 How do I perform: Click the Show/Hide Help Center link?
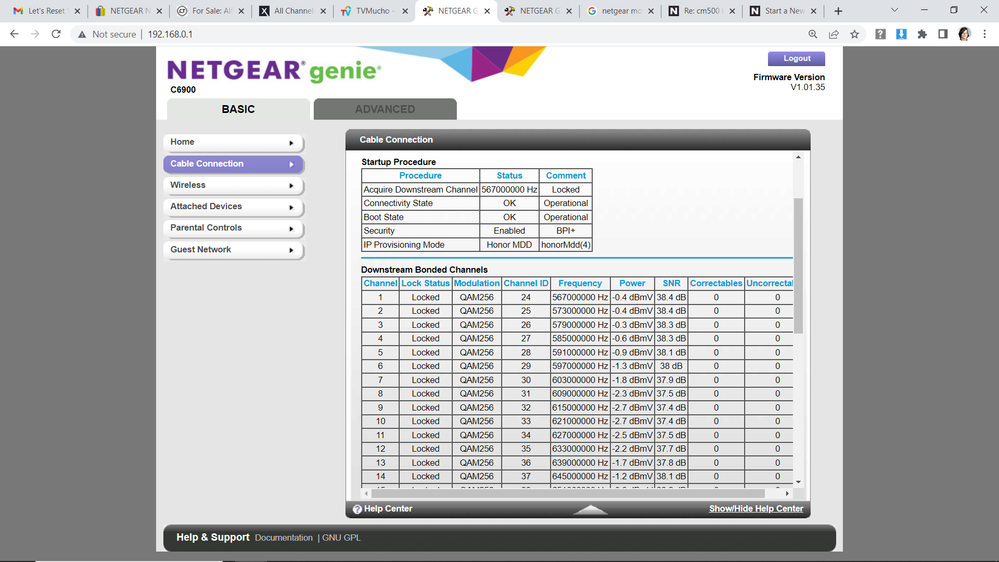tap(755, 509)
